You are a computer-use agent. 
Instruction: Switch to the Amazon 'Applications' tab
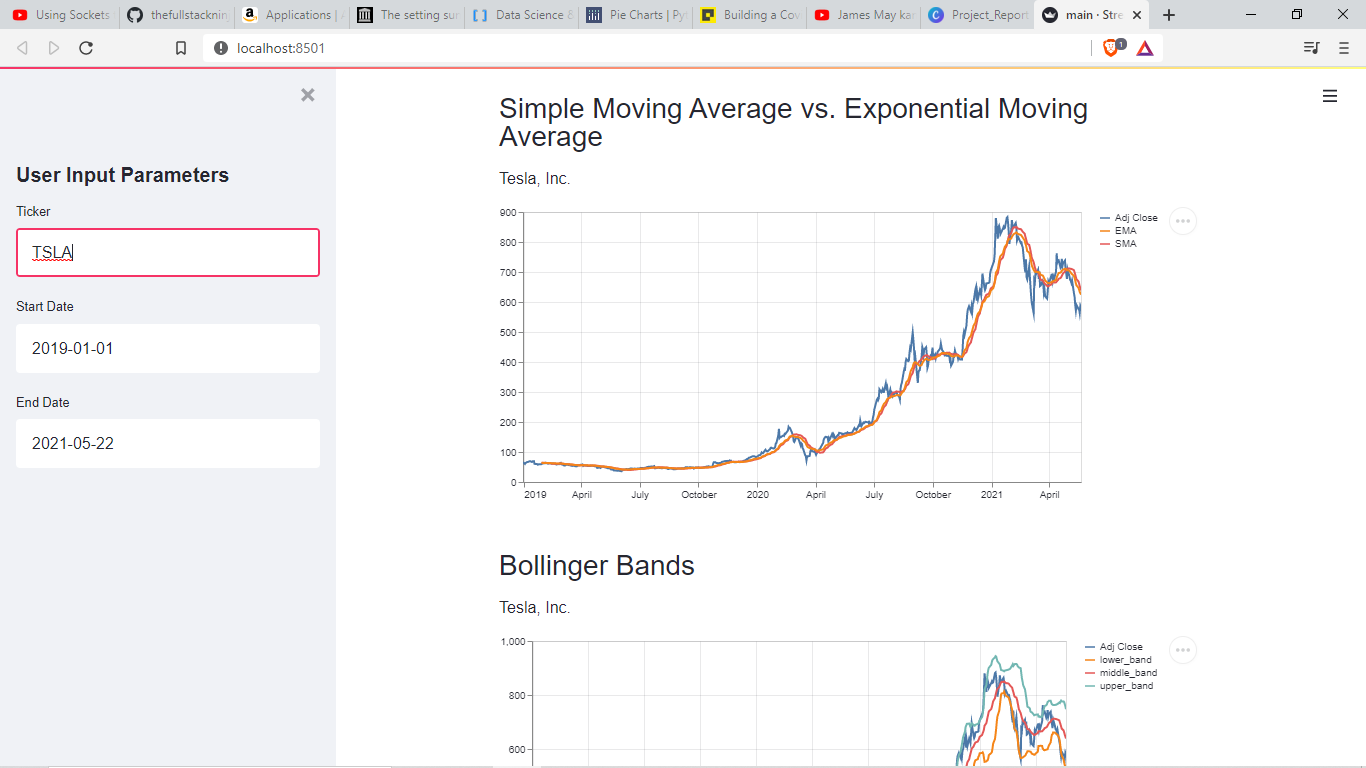point(291,15)
